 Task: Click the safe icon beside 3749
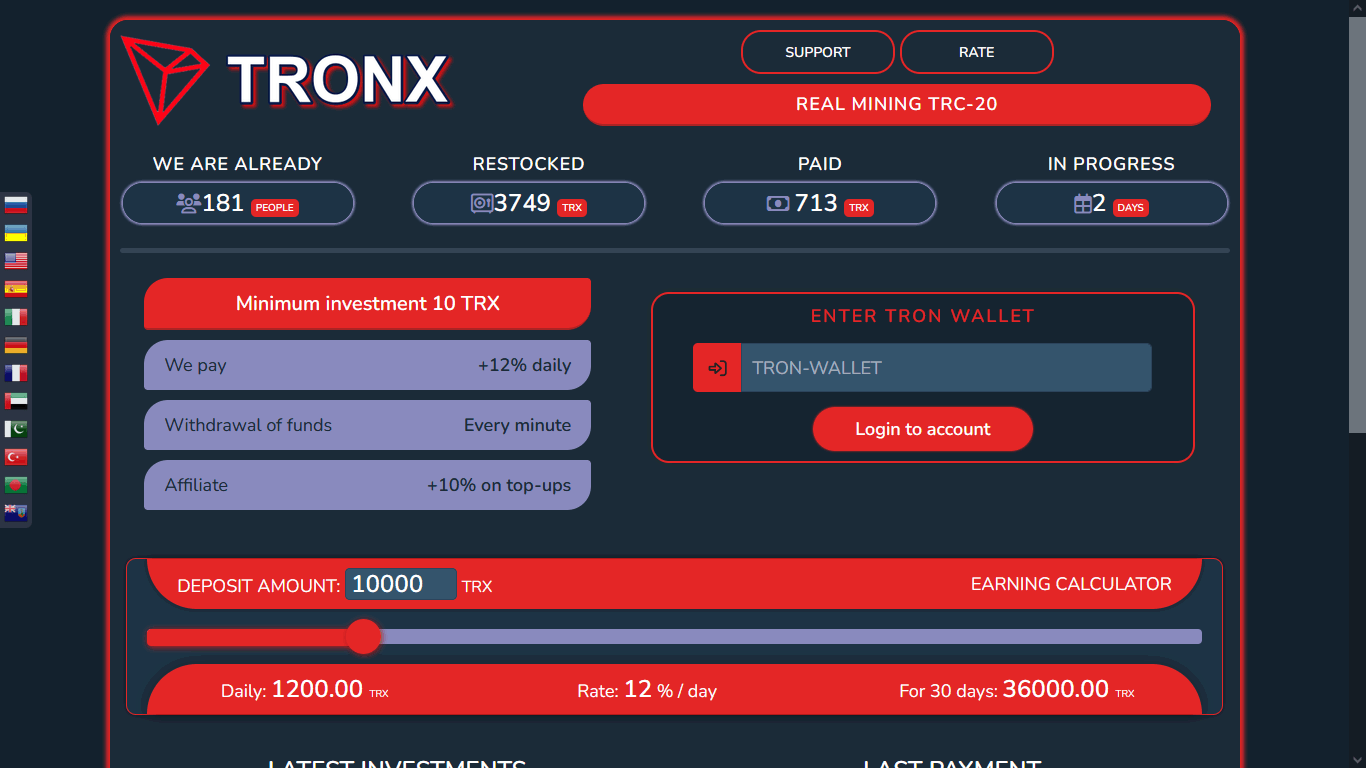coord(481,203)
